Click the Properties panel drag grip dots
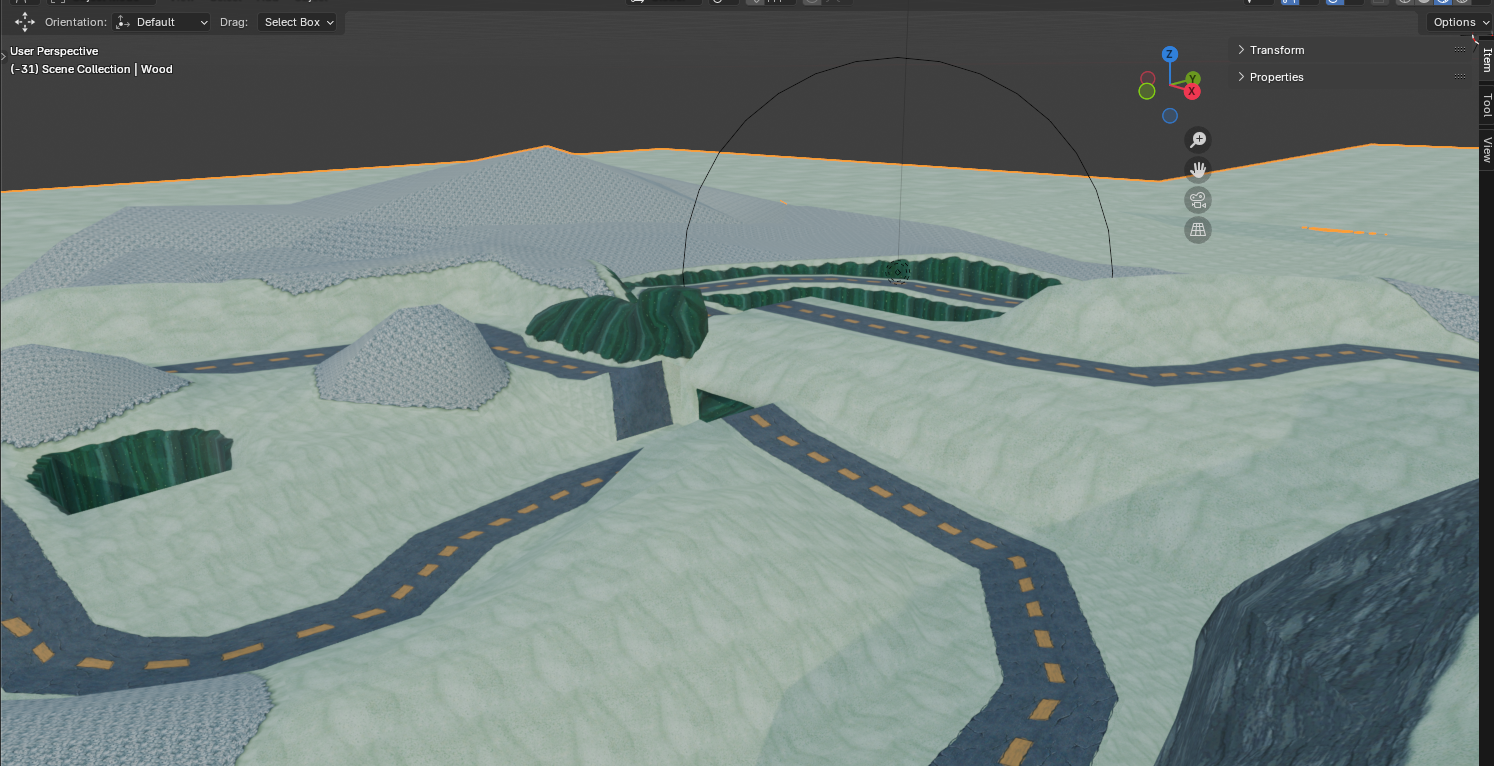Screen dimensions: 1494x766 point(1460,77)
